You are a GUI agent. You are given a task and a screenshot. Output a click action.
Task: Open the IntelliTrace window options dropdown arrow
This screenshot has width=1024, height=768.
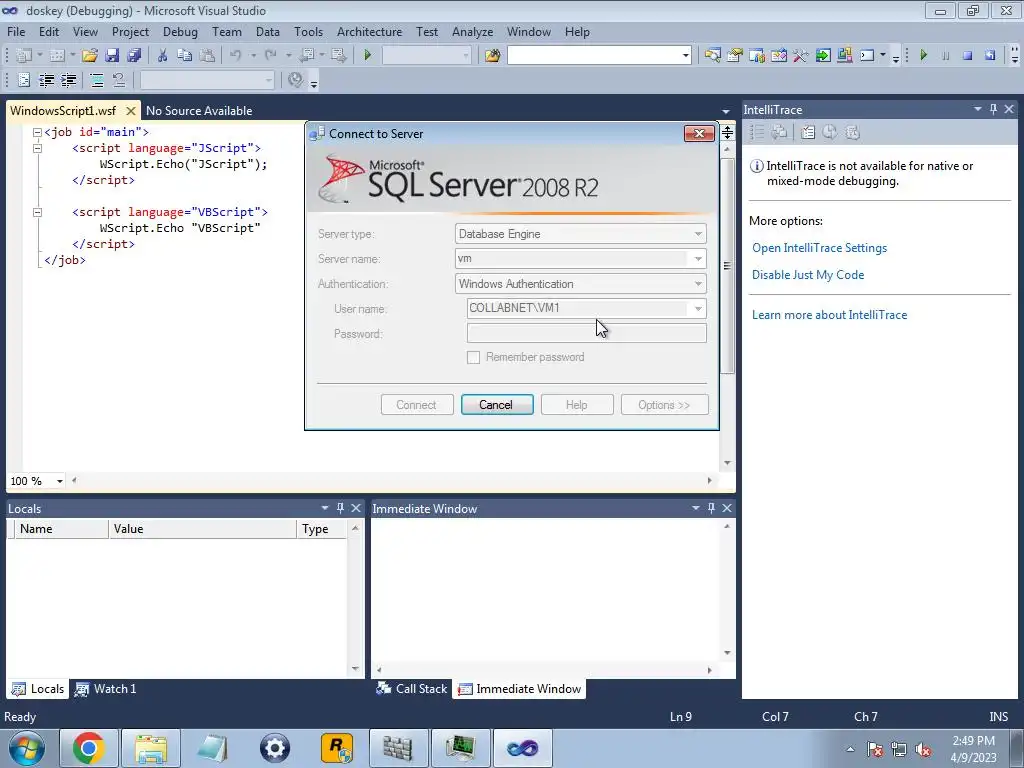[978, 109]
